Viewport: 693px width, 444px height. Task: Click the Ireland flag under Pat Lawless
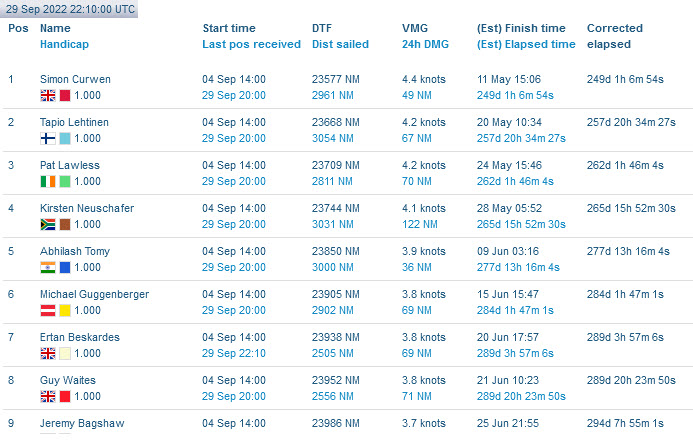click(x=48, y=181)
